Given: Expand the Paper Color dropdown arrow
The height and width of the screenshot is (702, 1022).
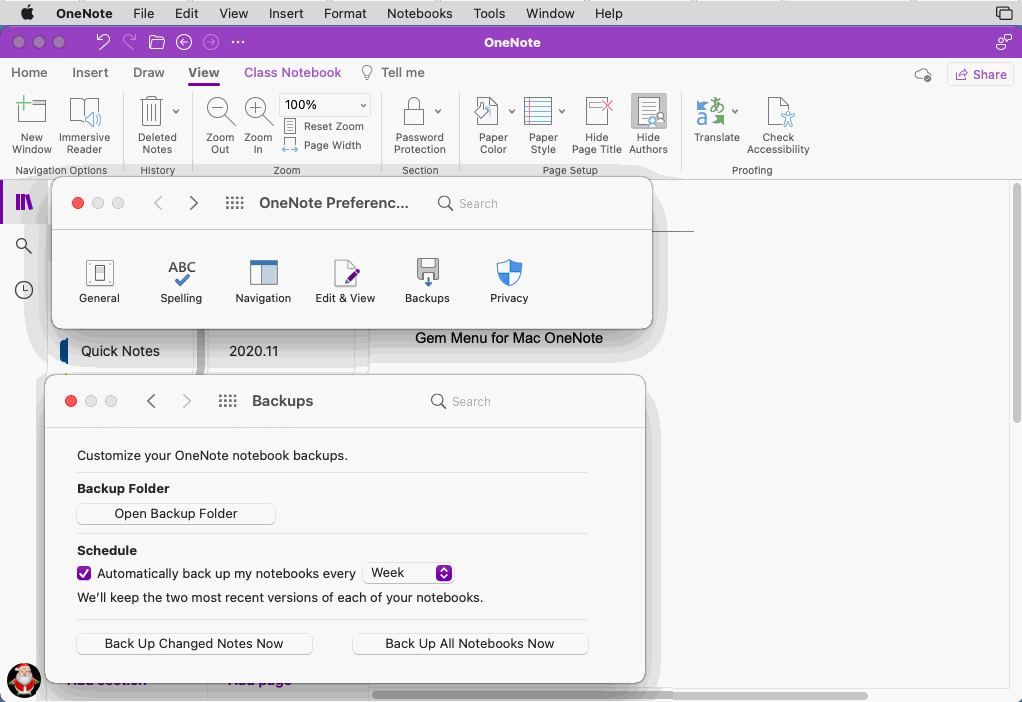Looking at the screenshot, I should coord(512,111).
